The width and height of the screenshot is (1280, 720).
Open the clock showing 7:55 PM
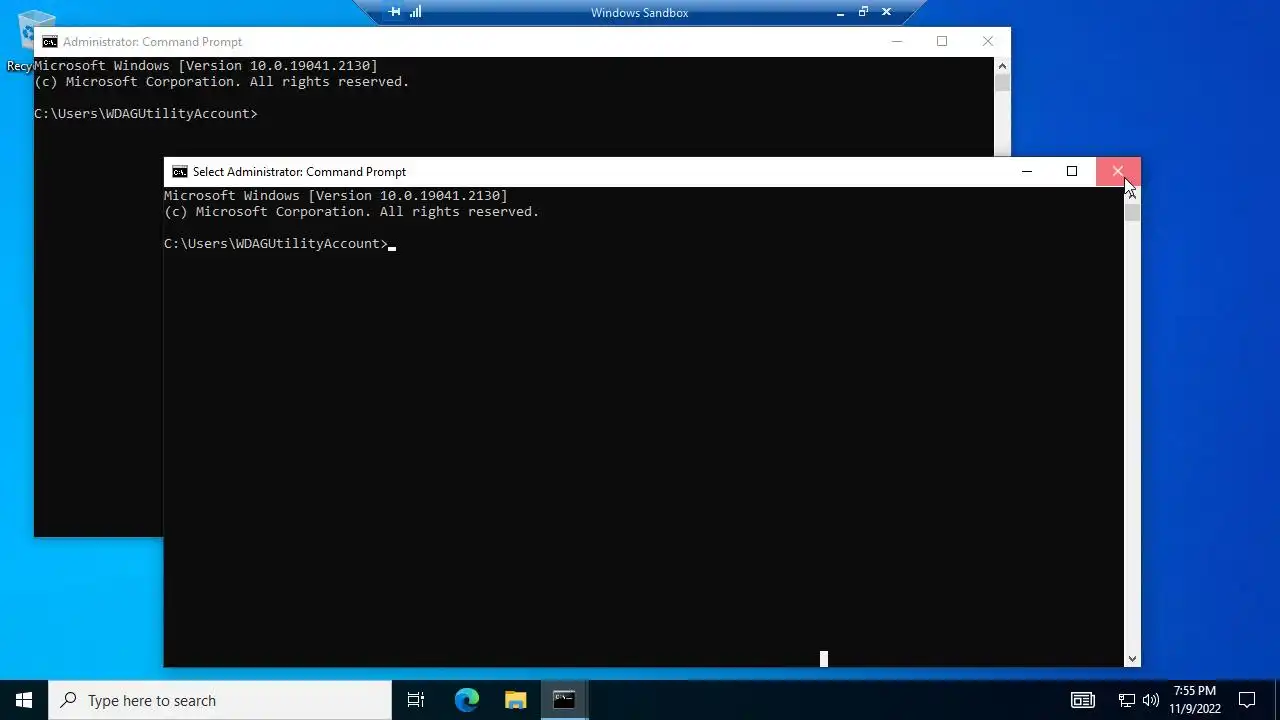point(1195,700)
